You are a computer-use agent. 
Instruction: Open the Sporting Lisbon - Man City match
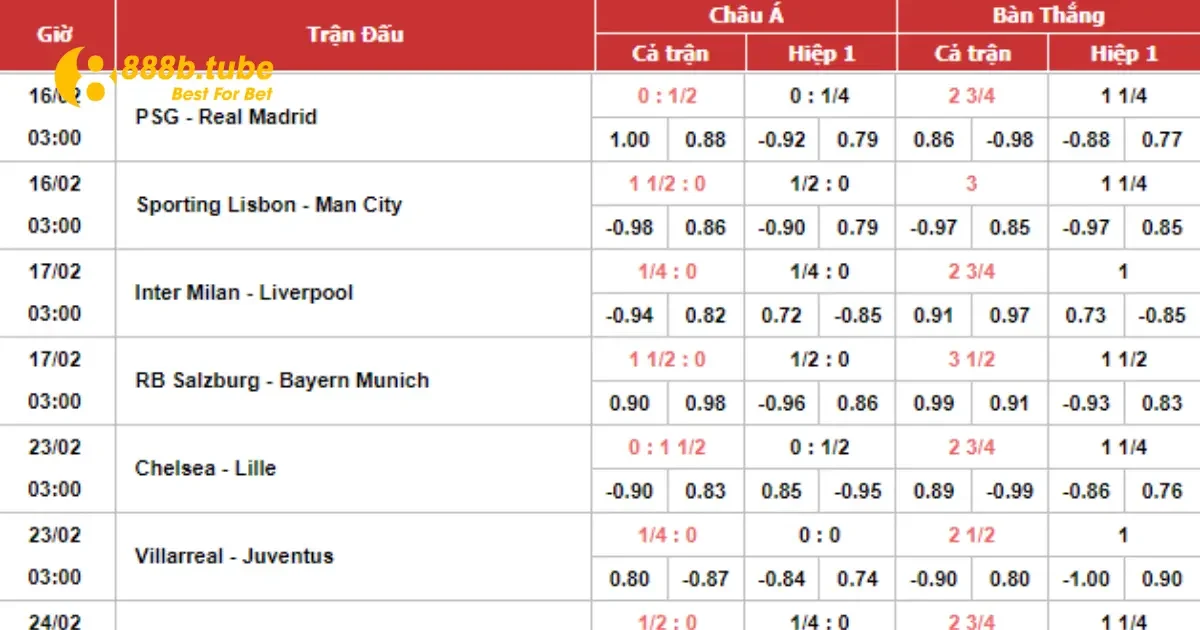coord(269,205)
